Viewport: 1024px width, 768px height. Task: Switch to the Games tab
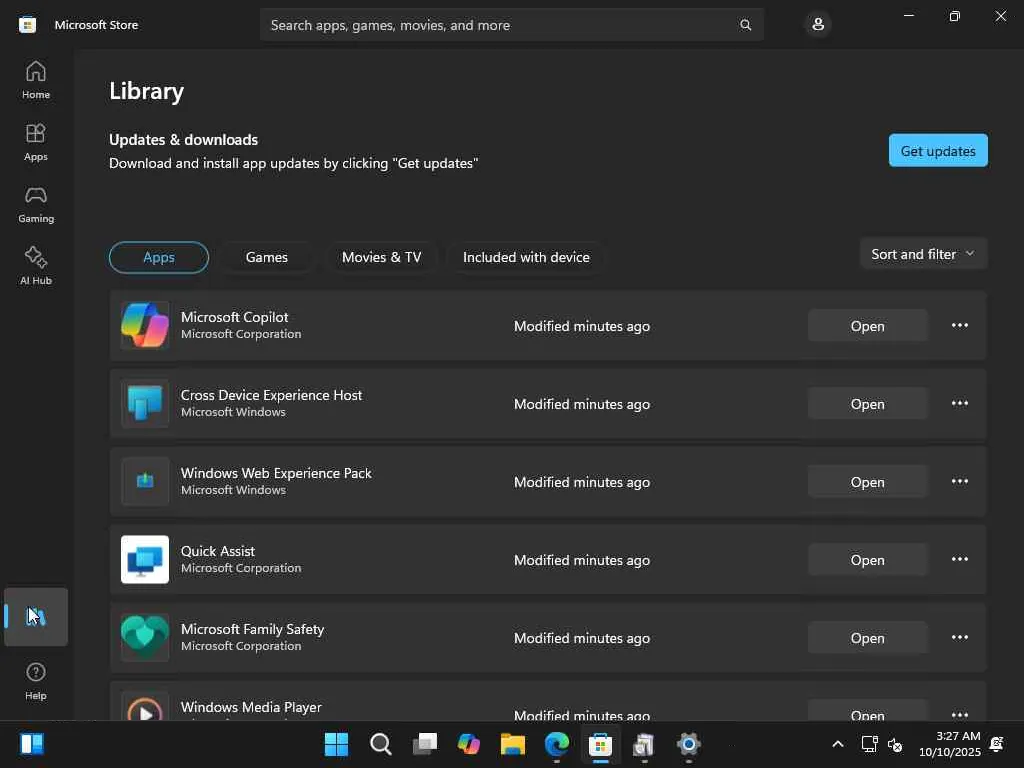(266, 257)
